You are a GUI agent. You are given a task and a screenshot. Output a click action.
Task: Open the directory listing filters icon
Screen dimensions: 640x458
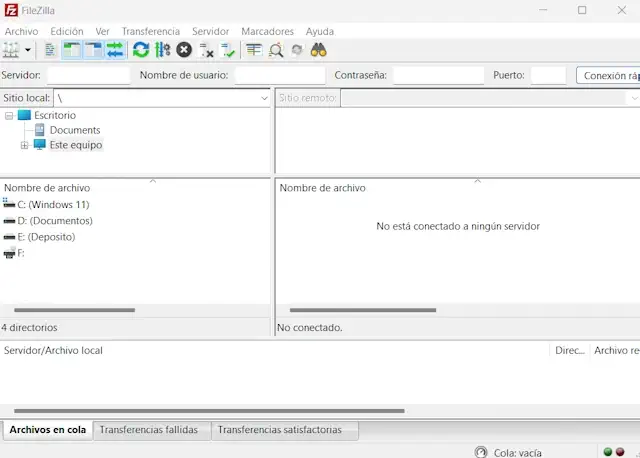(x=254, y=50)
